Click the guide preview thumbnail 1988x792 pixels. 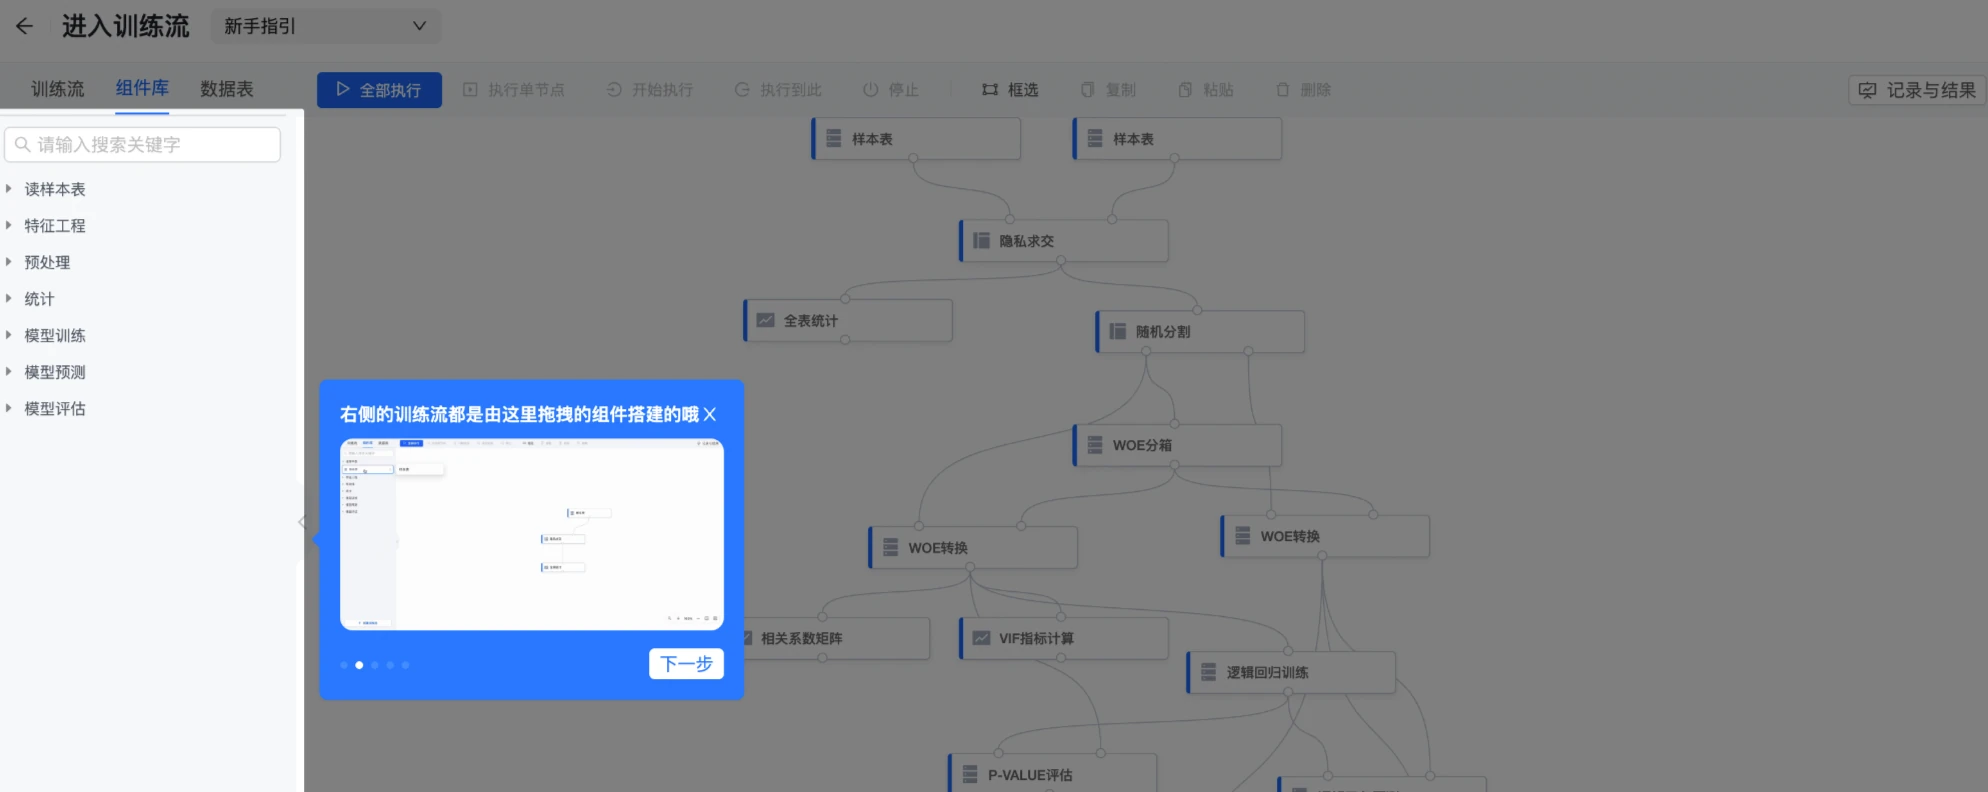click(532, 534)
